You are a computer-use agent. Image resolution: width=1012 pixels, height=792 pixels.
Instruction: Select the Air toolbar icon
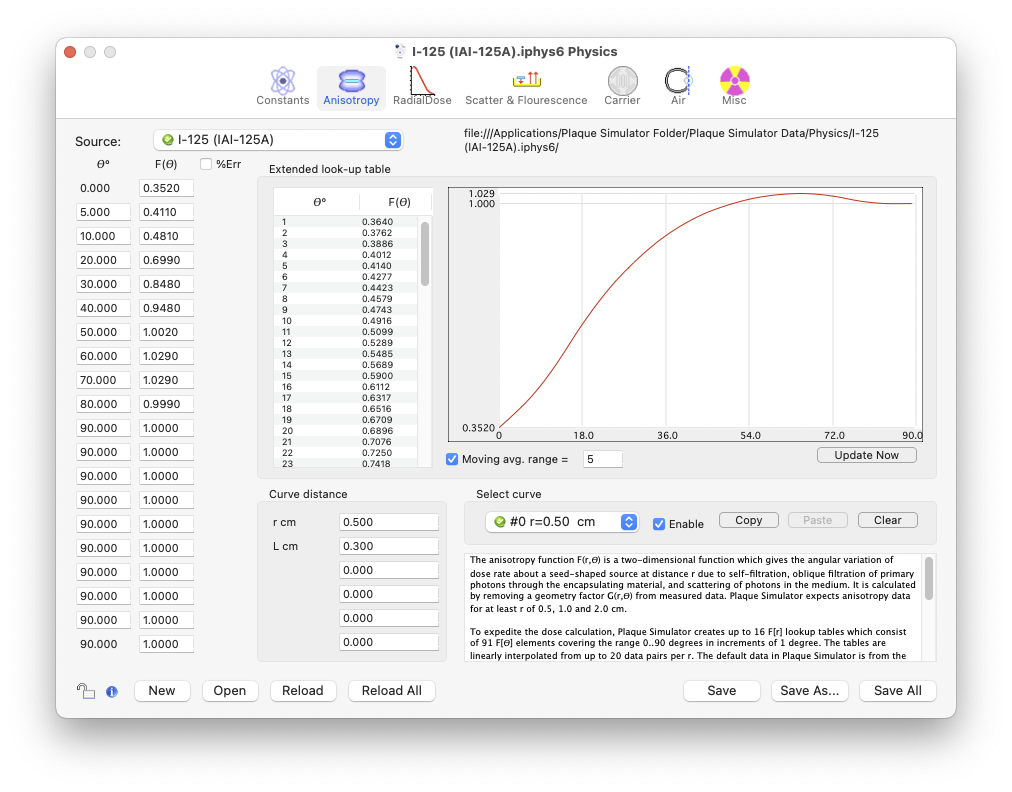tap(678, 82)
